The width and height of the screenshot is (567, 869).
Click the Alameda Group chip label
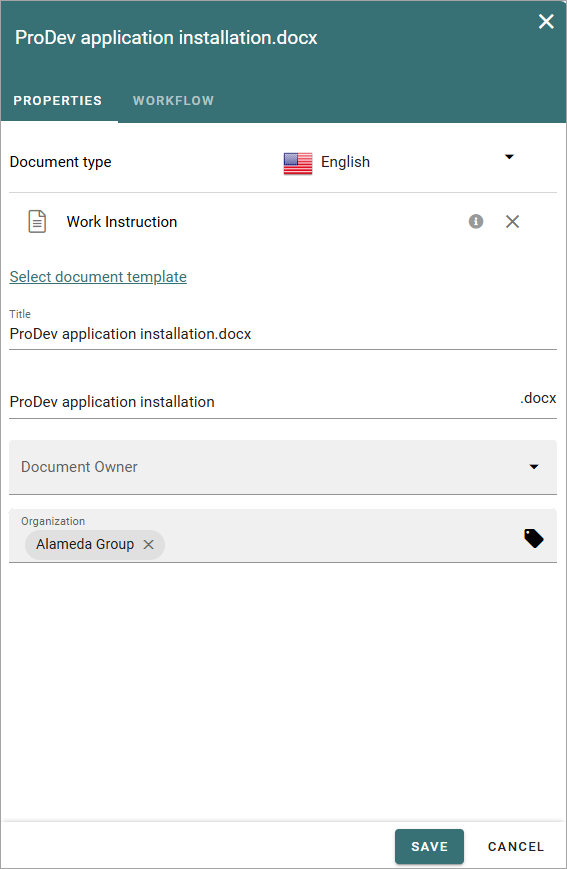pos(85,545)
